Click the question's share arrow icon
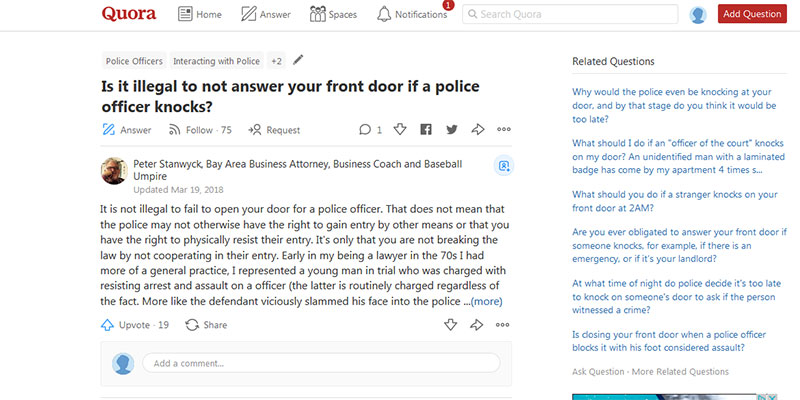Viewport: 800px width, 400px height. 478,130
